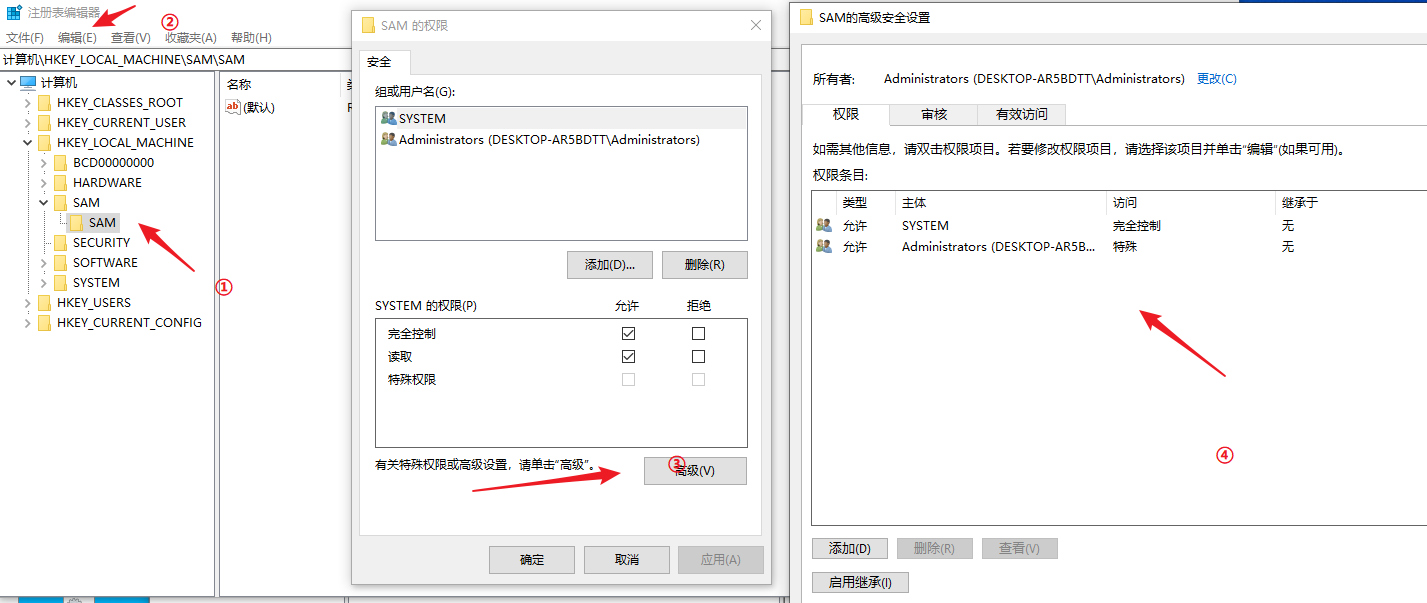Click the Registry Editor app icon in title bar
This screenshot has width=1427, height=603.
pyautogui.click(x=14, y=13)
